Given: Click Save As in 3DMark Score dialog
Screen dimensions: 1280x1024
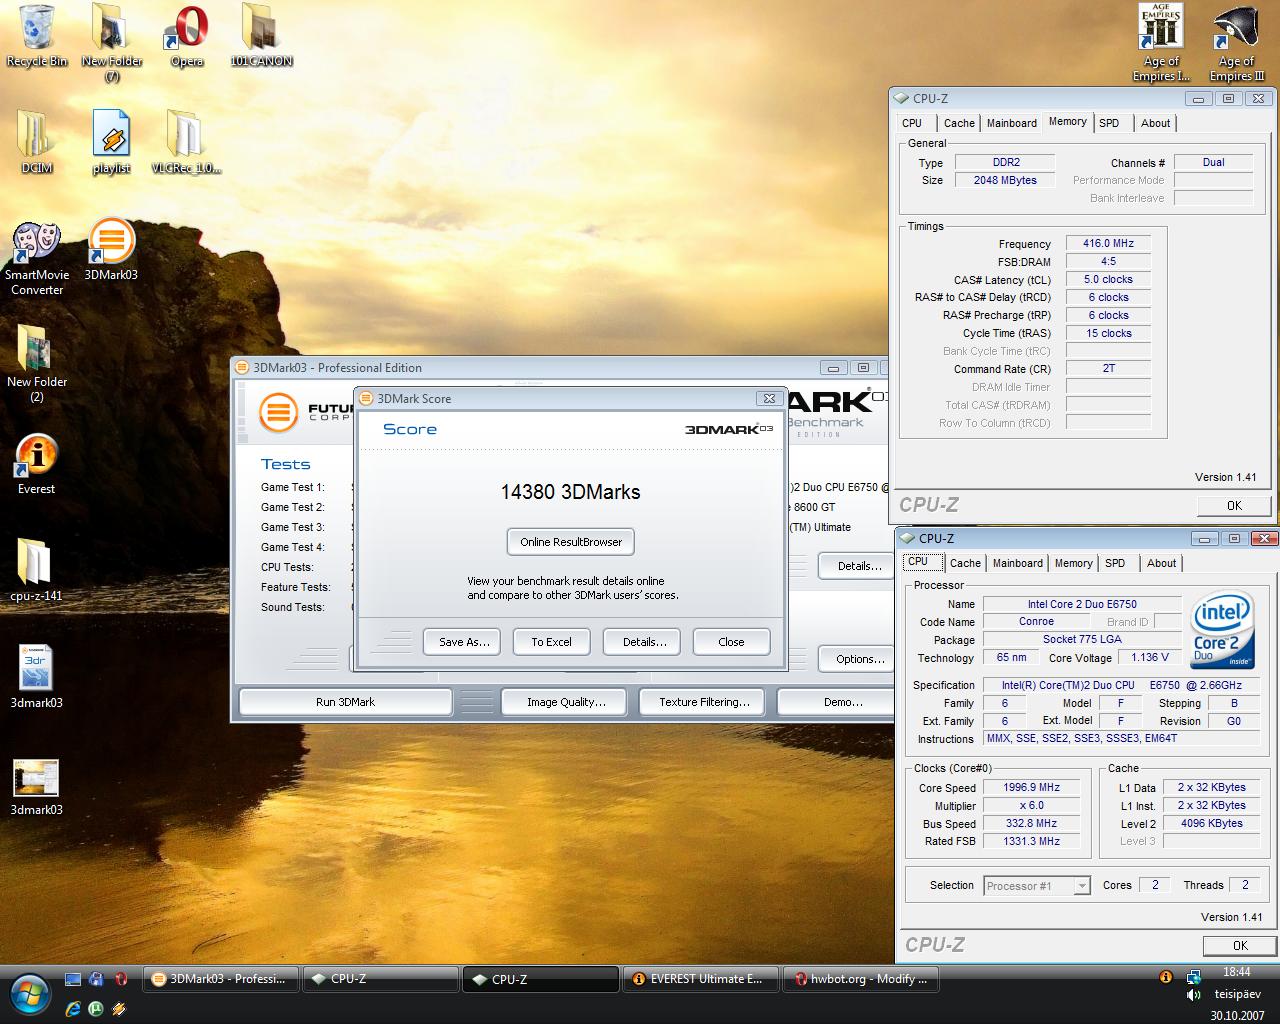Looking at the screenshot, I should [x=464, y=642].
